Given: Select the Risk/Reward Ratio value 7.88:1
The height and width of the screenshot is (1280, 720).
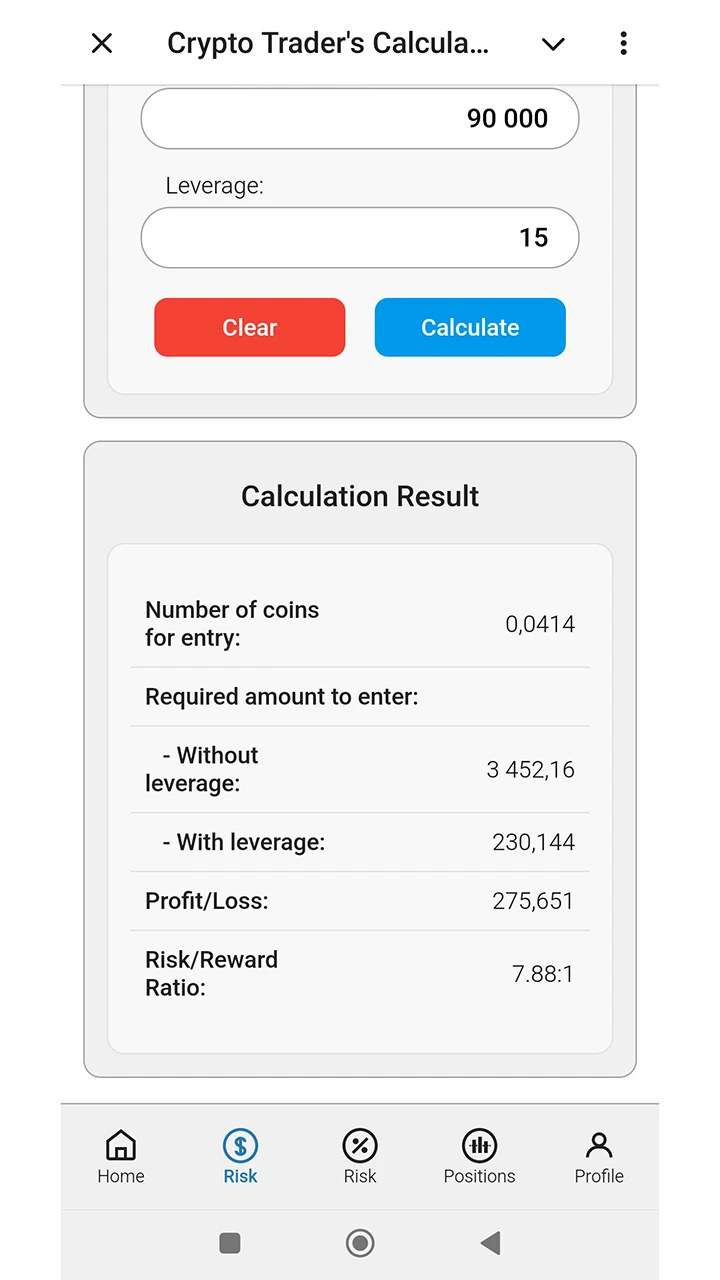Looking at the screenshot, I should 543,974.
